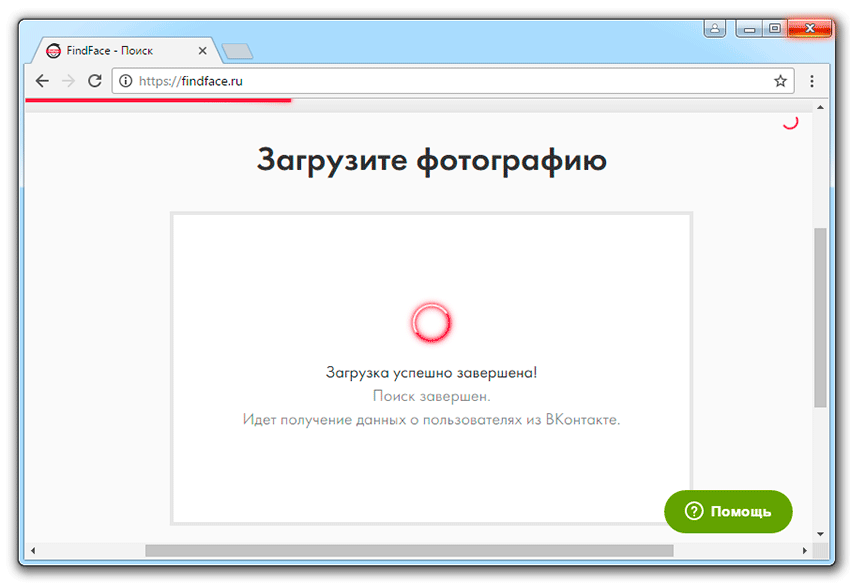This screenshot has width=850, height=584.
Task: Click the horizontal scrollbar thumb
Action: click(409, 550)
